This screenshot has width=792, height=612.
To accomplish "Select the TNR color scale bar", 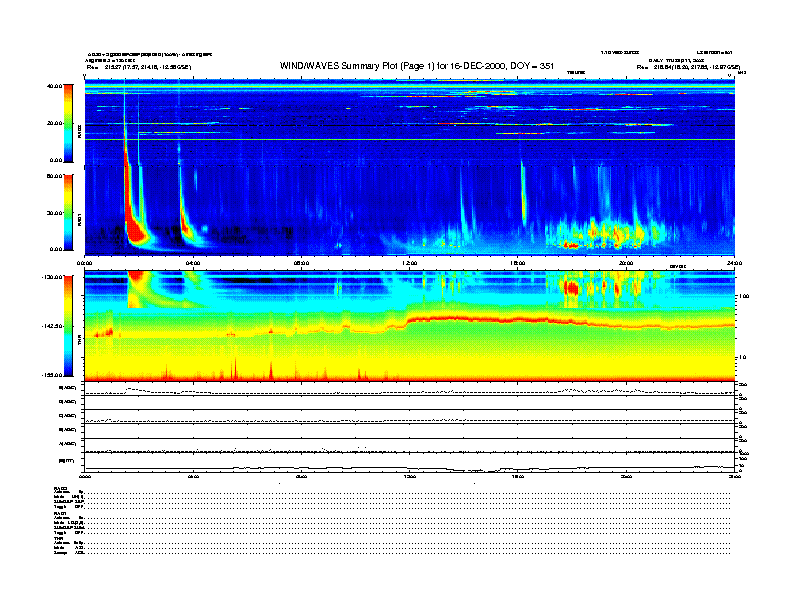I will click(x=68, y=326).
